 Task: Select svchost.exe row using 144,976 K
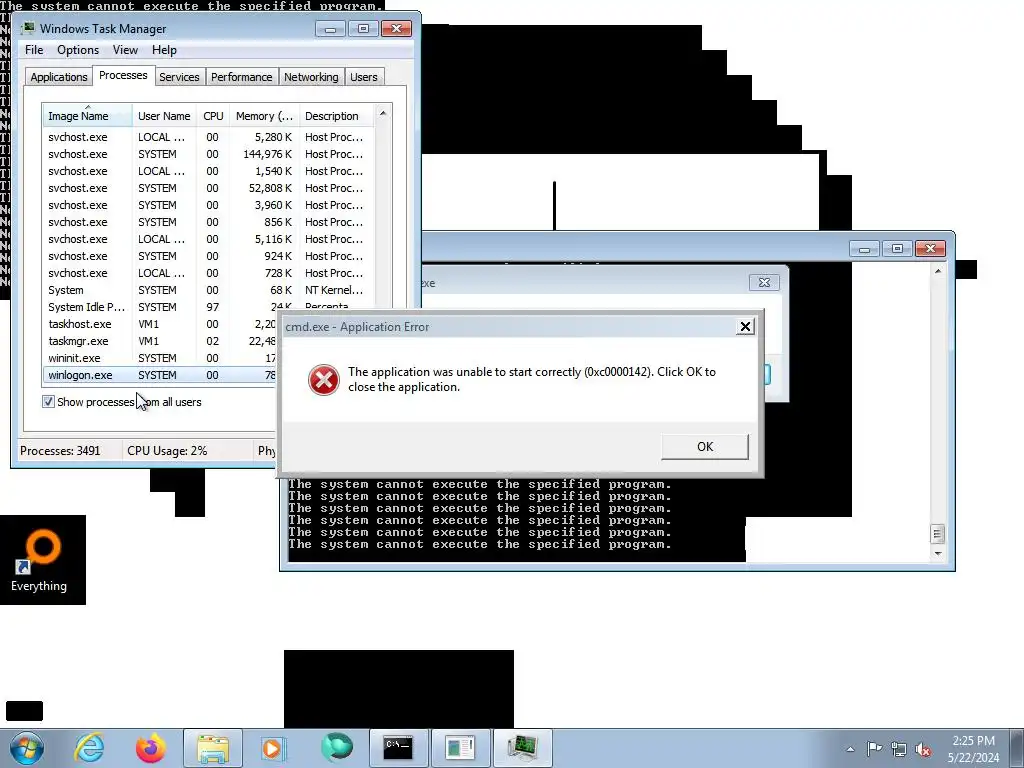click(209, 154)
